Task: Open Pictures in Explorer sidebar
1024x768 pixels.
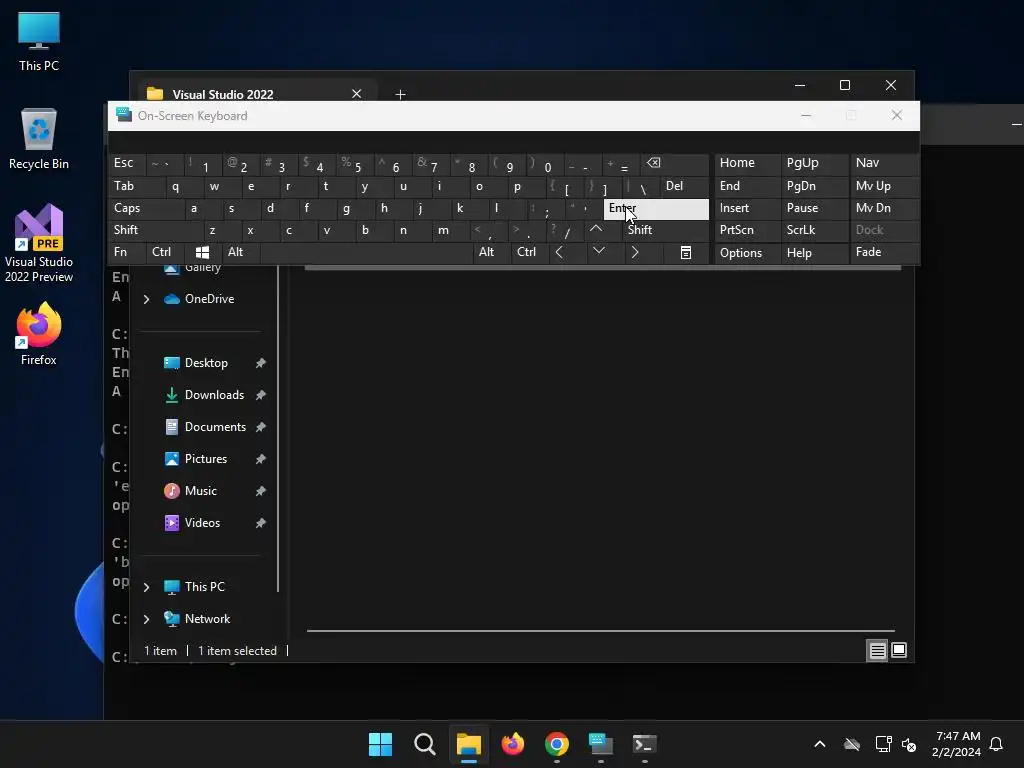Action: point(205,459)
